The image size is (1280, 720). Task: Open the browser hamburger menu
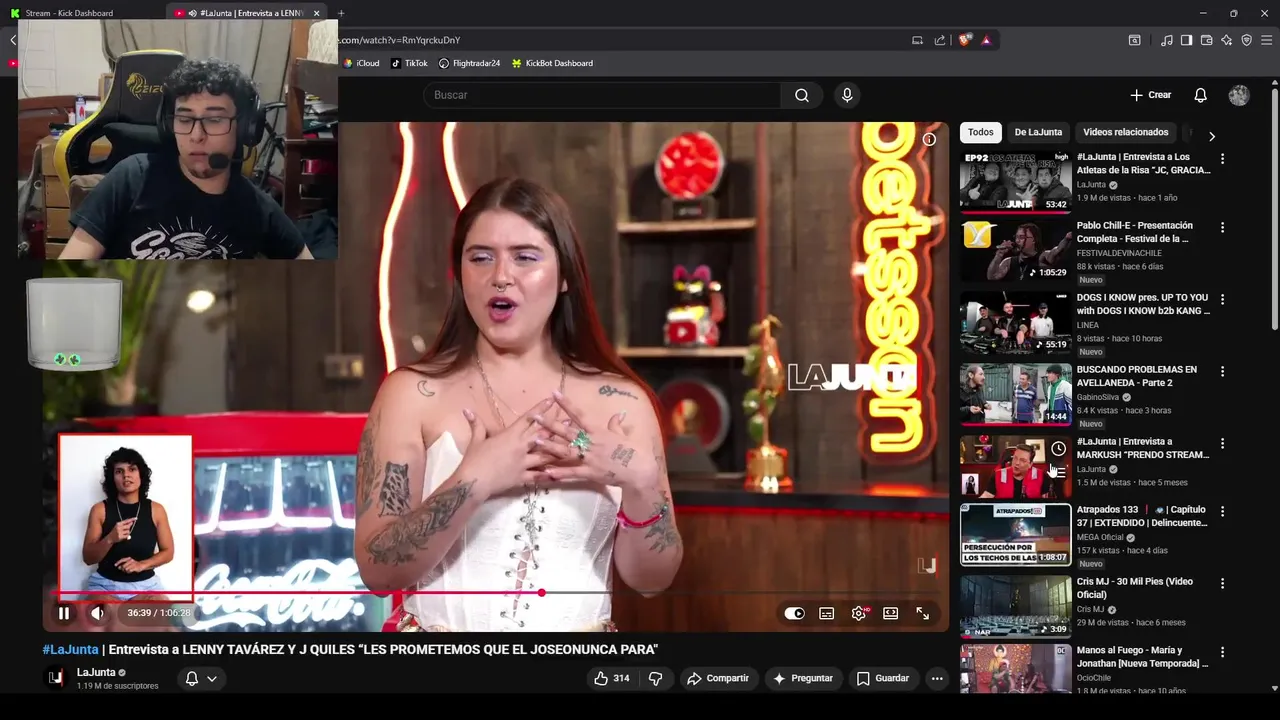point(1266,40)
